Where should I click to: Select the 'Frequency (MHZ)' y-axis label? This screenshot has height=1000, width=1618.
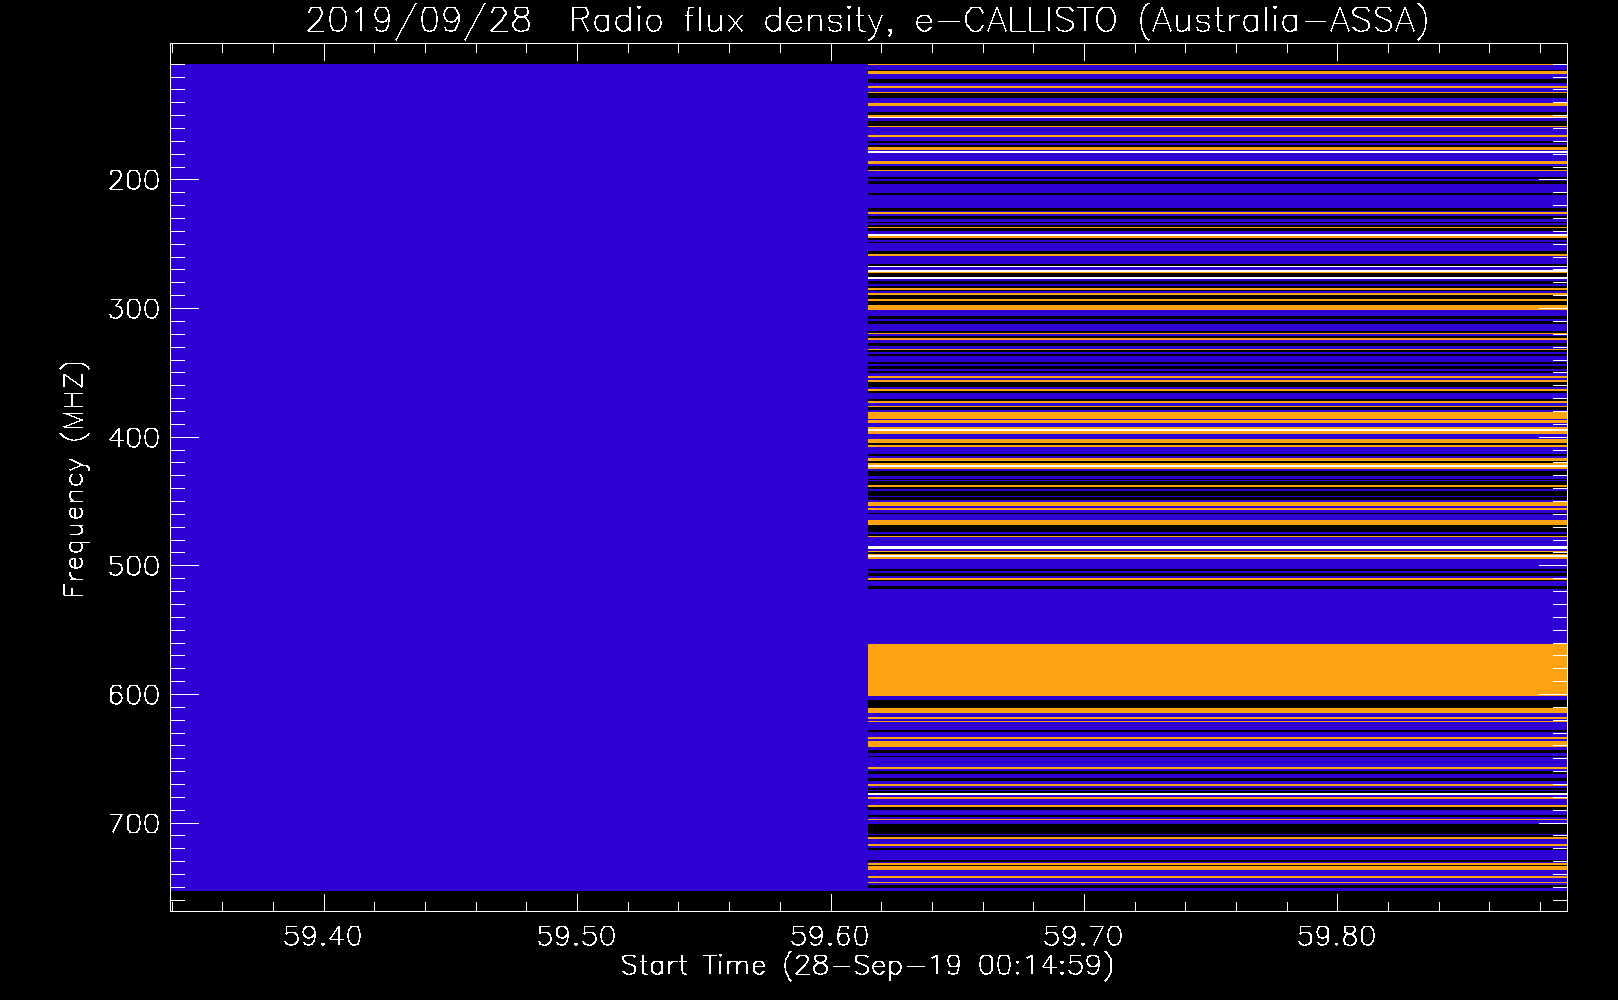click(x=75, y=479)
